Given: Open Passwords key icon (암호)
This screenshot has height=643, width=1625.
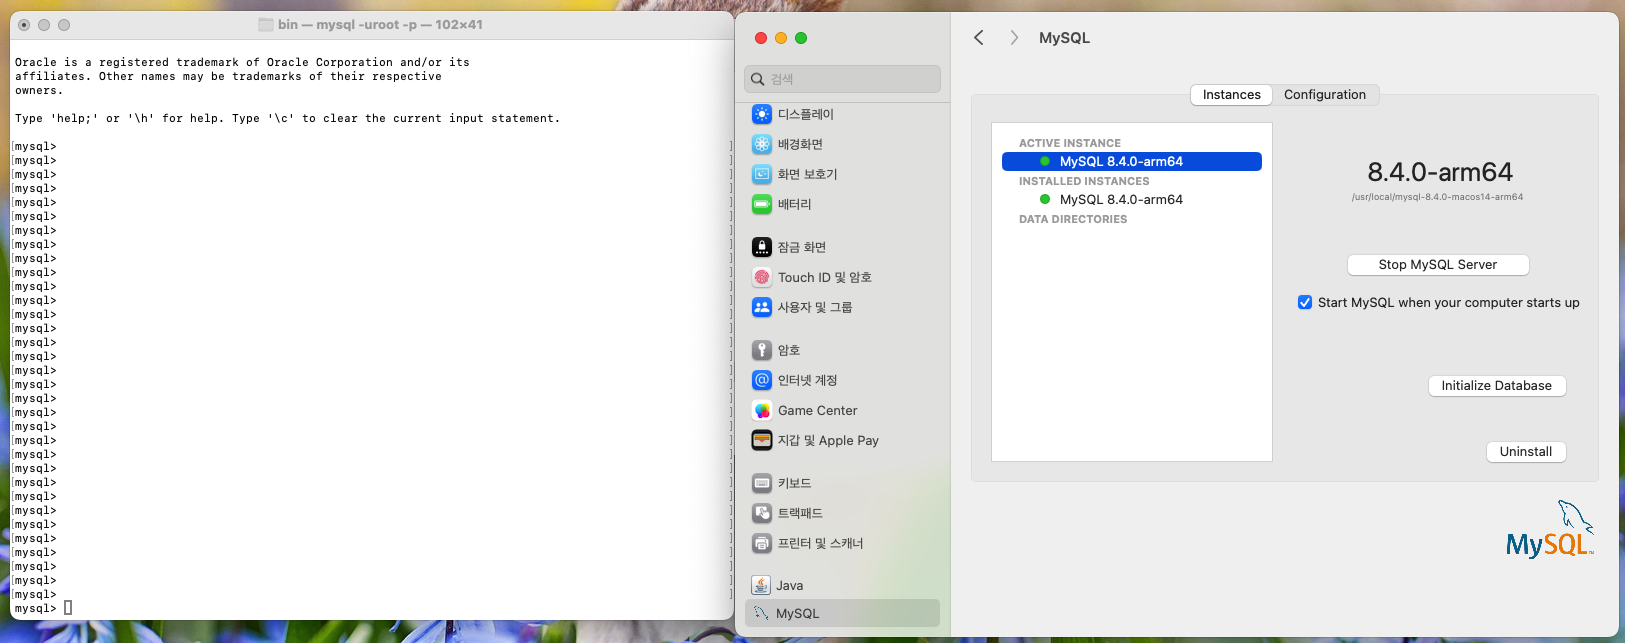Looking at the screenshot, I should click(762, 350).
